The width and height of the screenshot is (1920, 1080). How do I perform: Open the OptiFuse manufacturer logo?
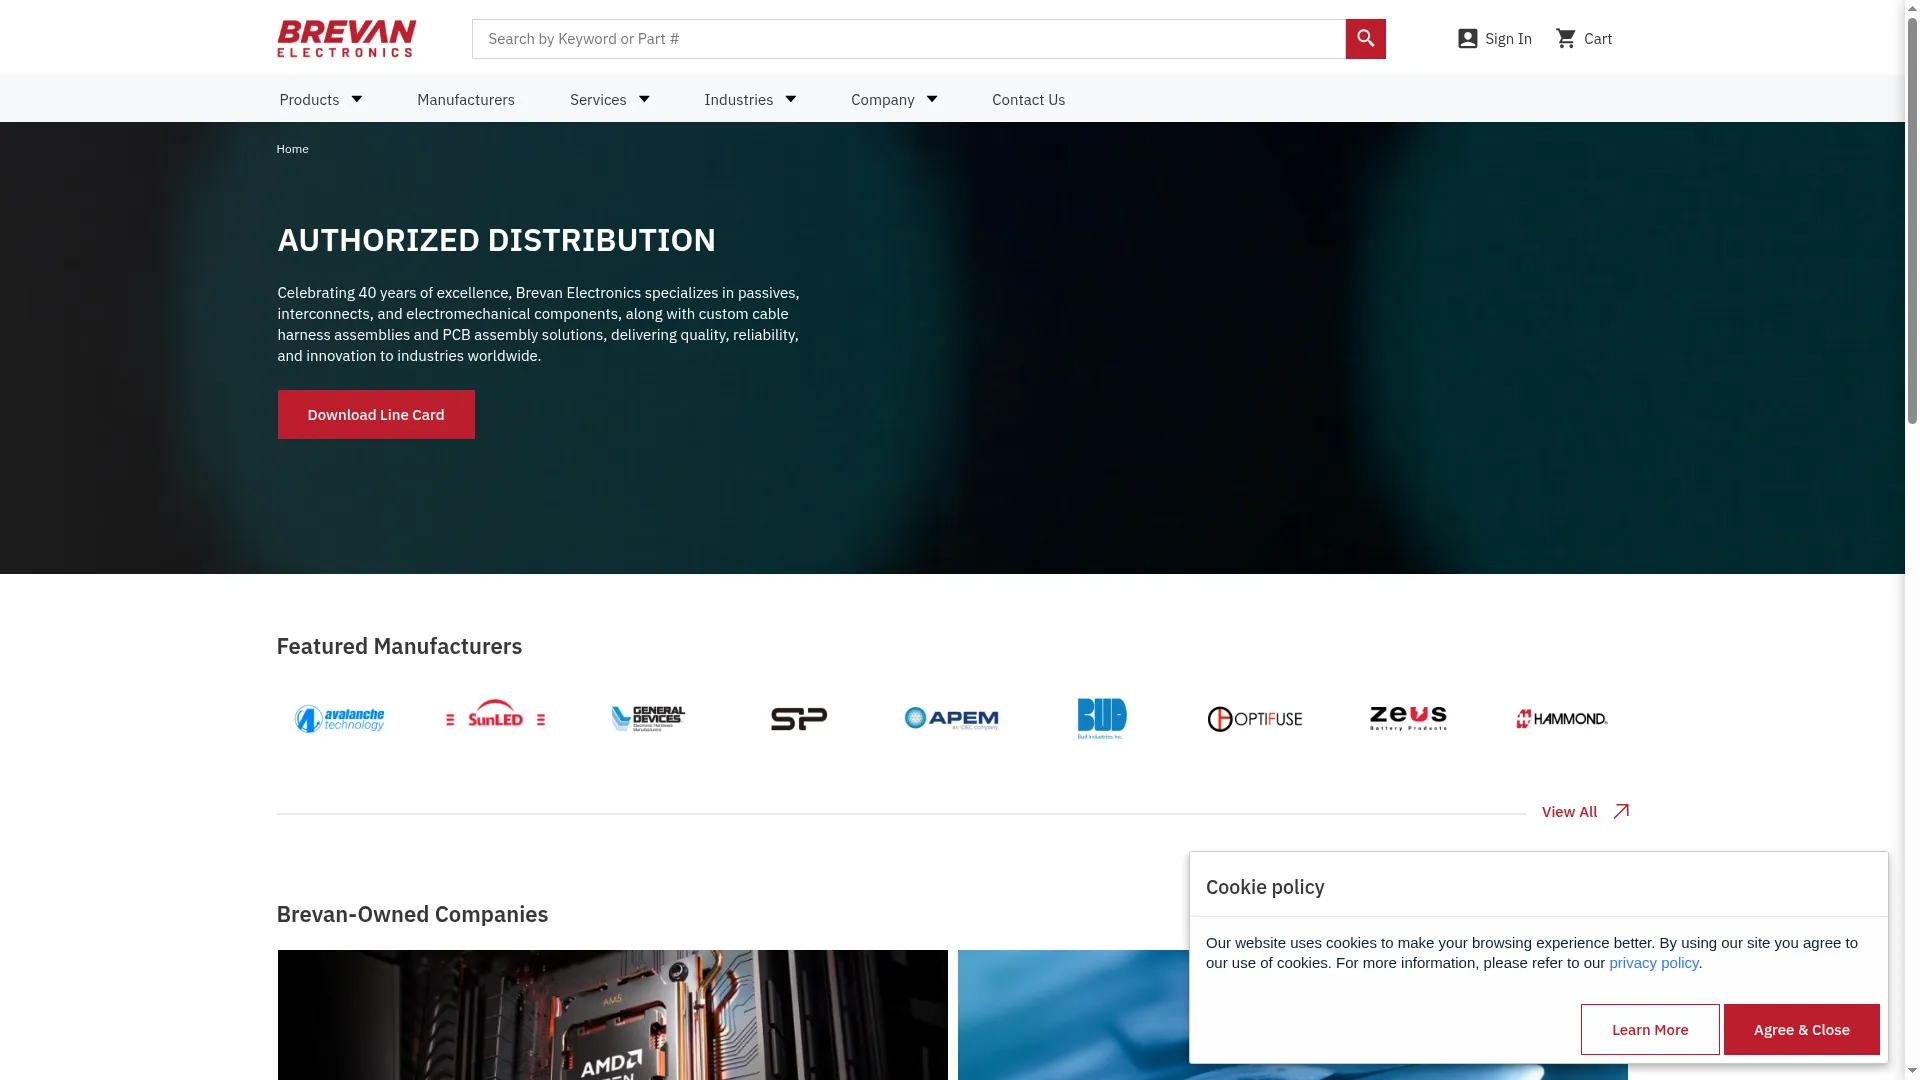(1255, 719)
